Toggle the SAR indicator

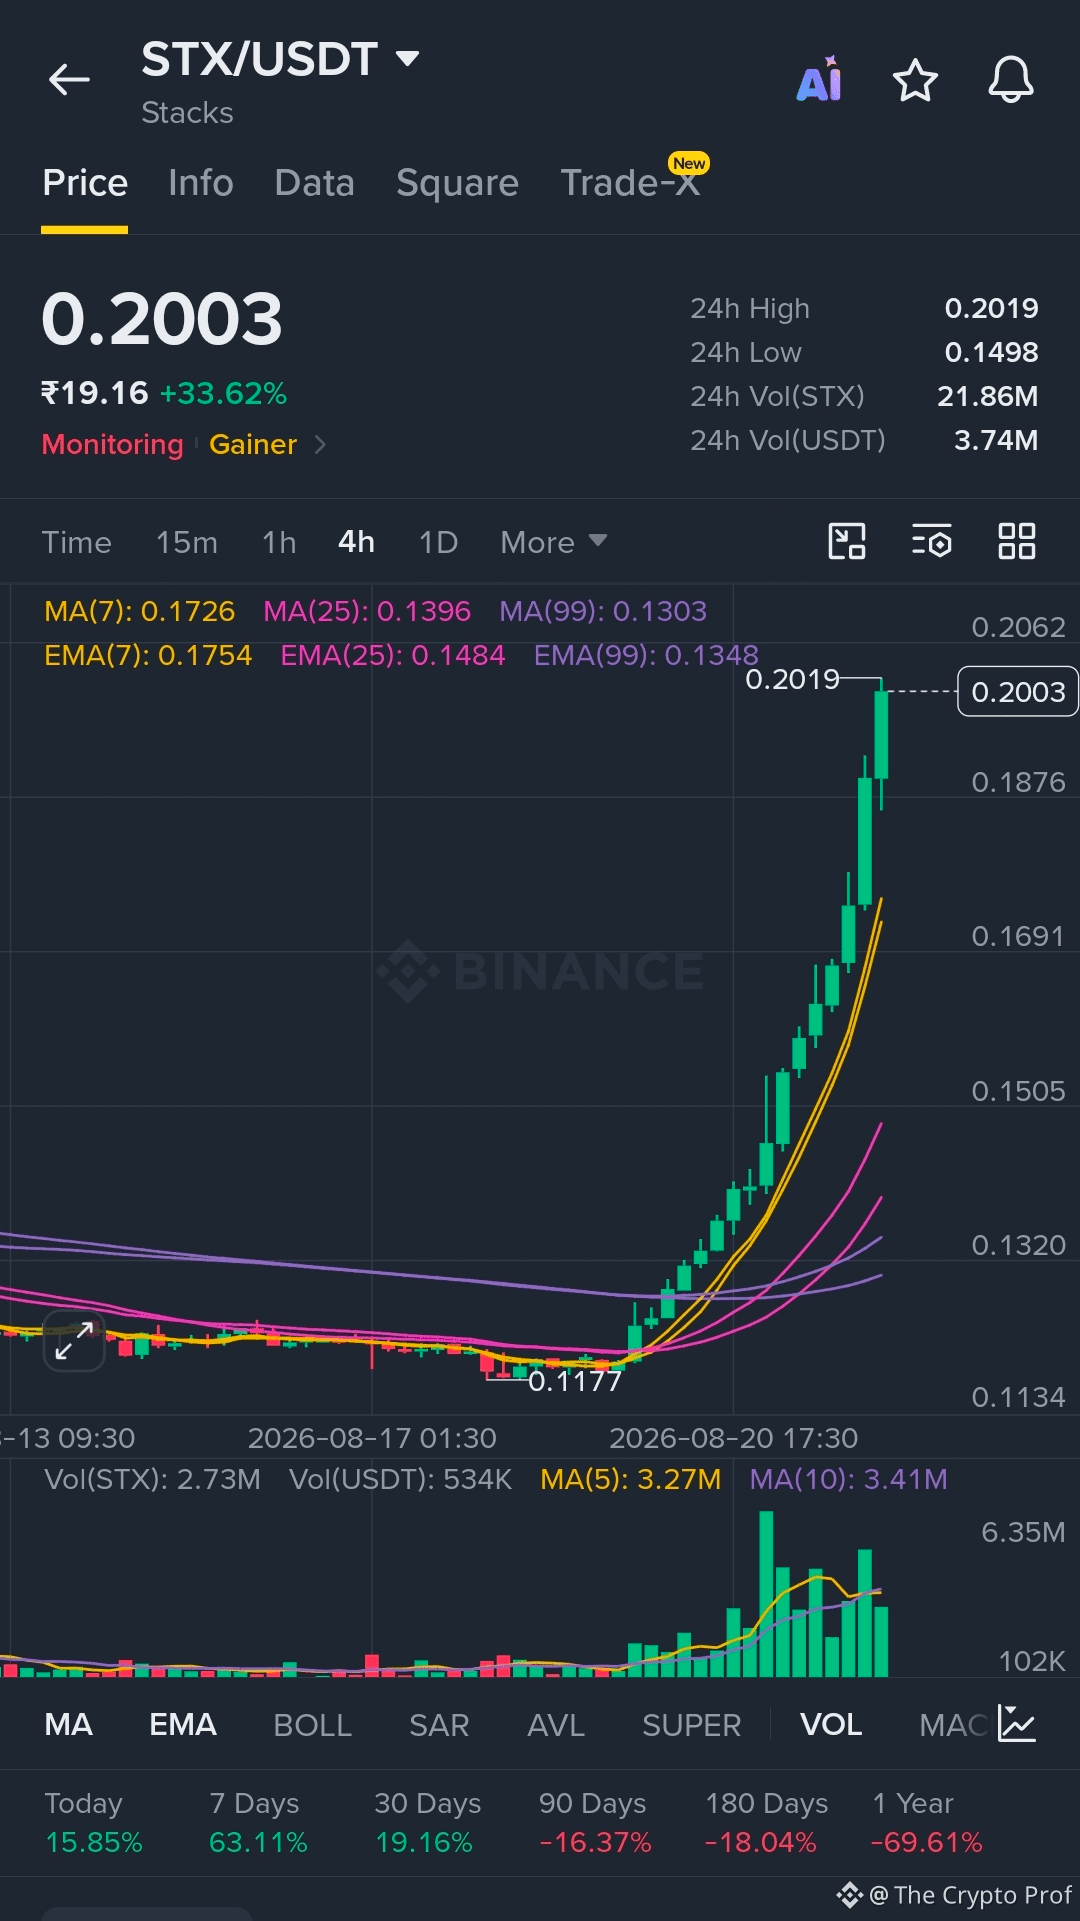[438, 1724]
